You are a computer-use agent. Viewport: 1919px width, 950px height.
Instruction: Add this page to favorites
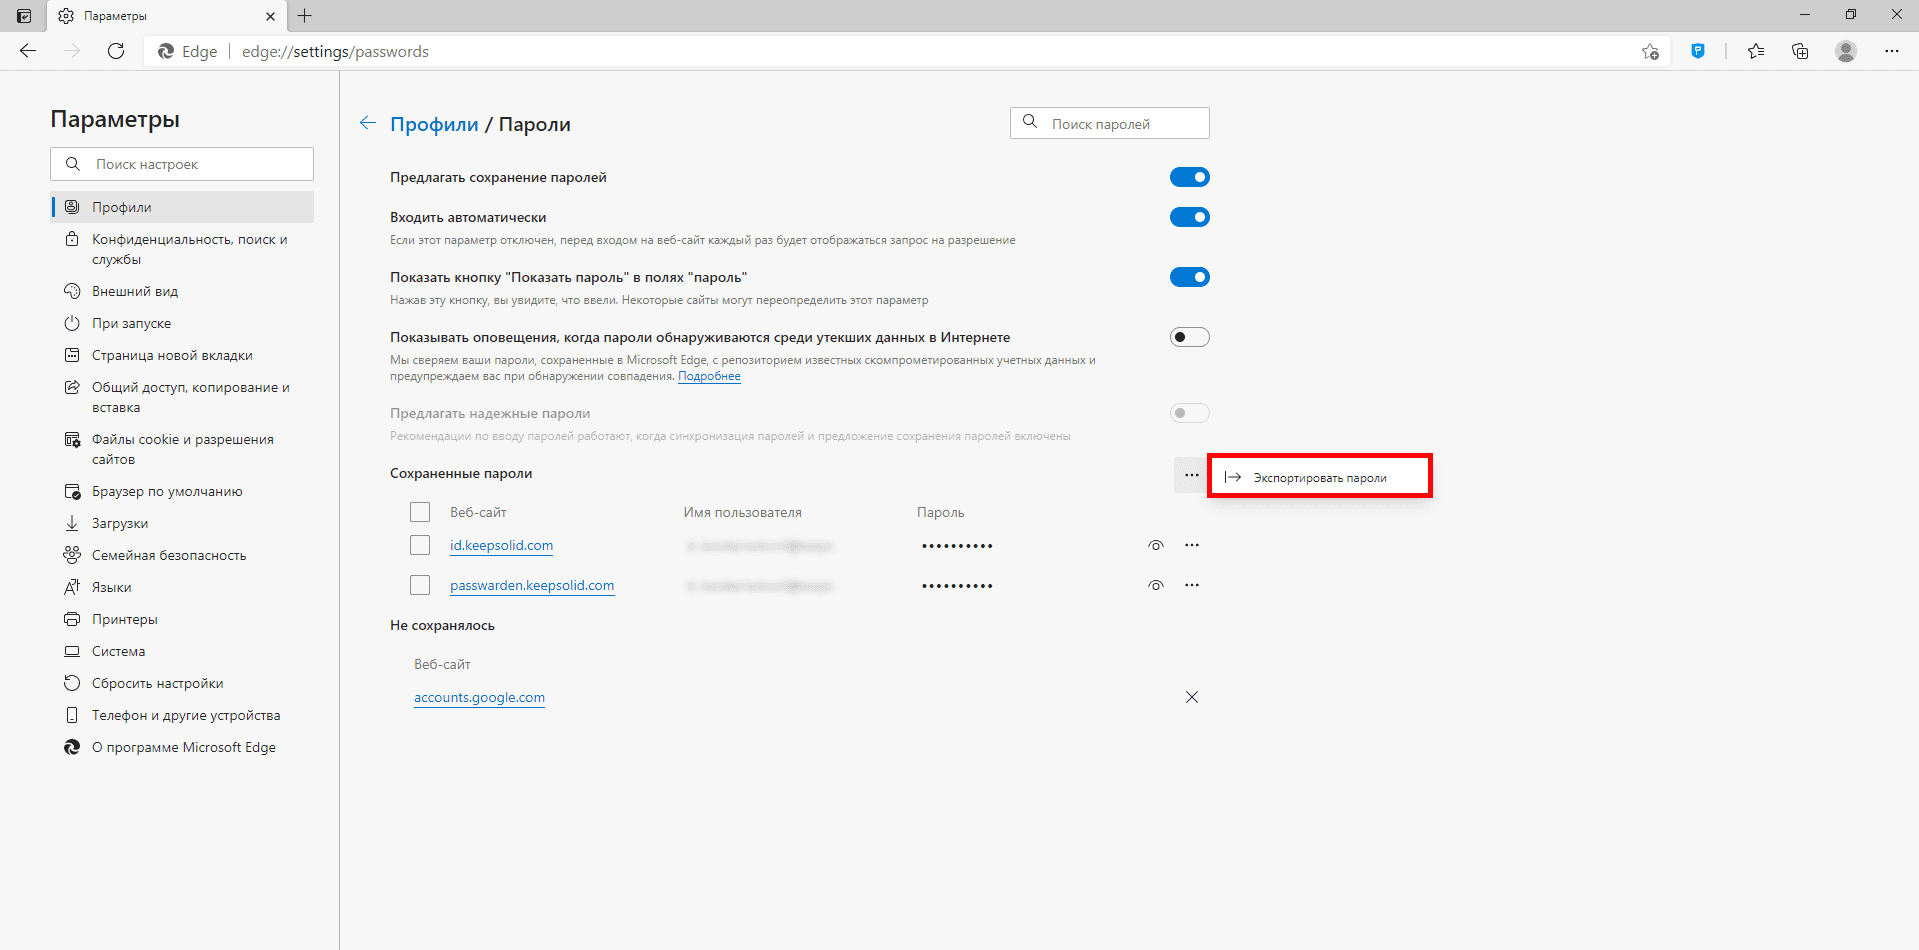pos(1650,51)
